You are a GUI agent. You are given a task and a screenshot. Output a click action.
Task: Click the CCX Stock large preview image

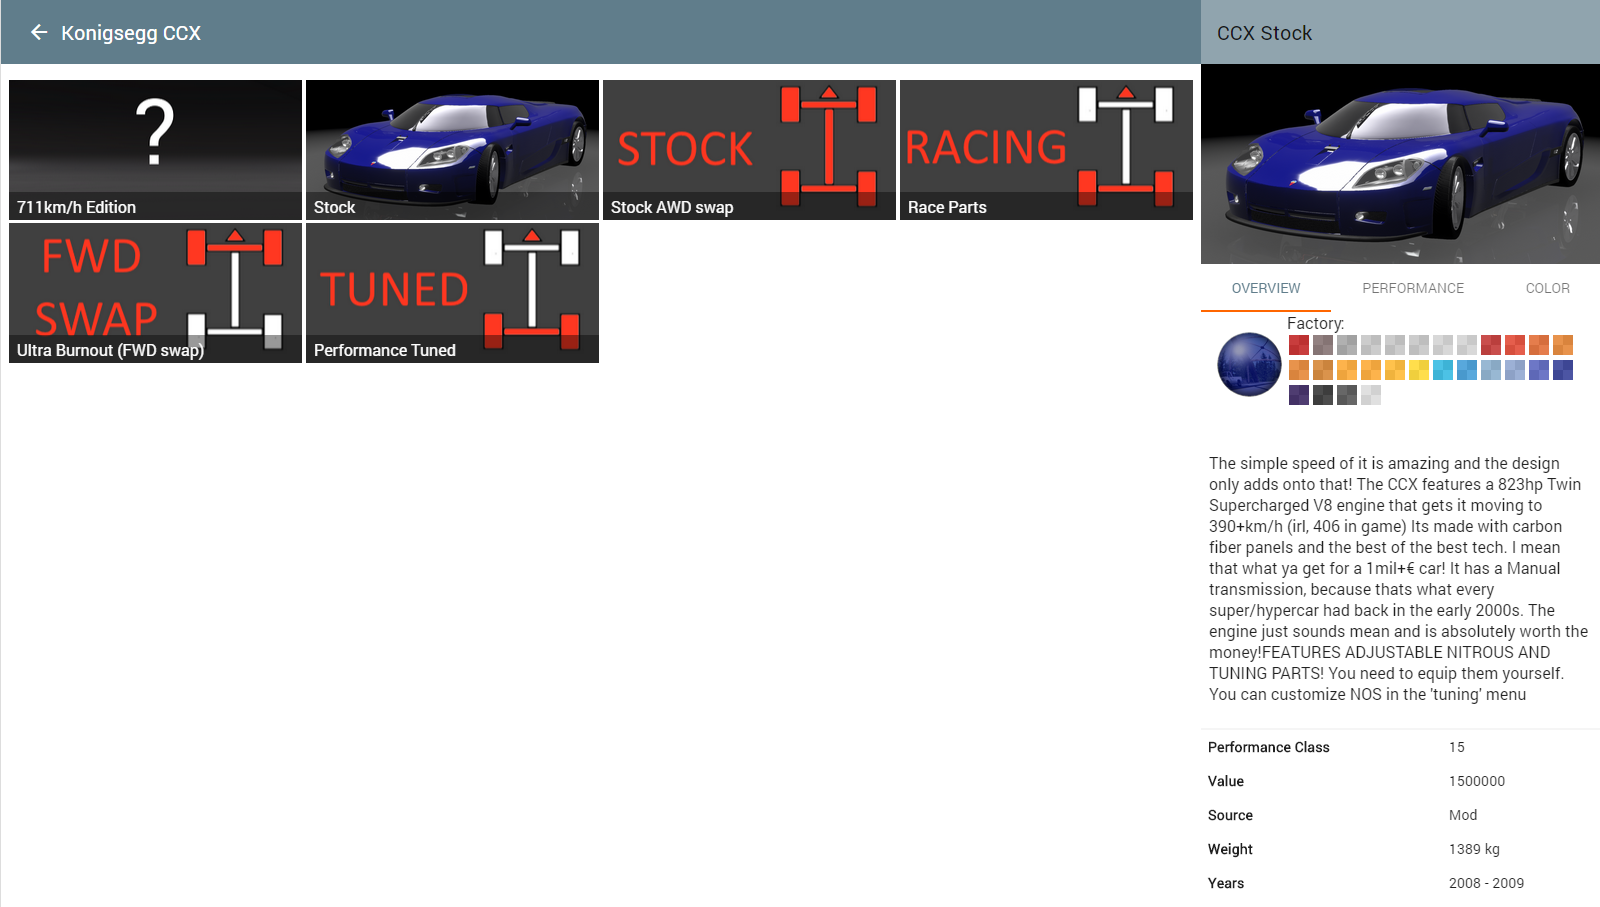click(x=1400, y=164)
